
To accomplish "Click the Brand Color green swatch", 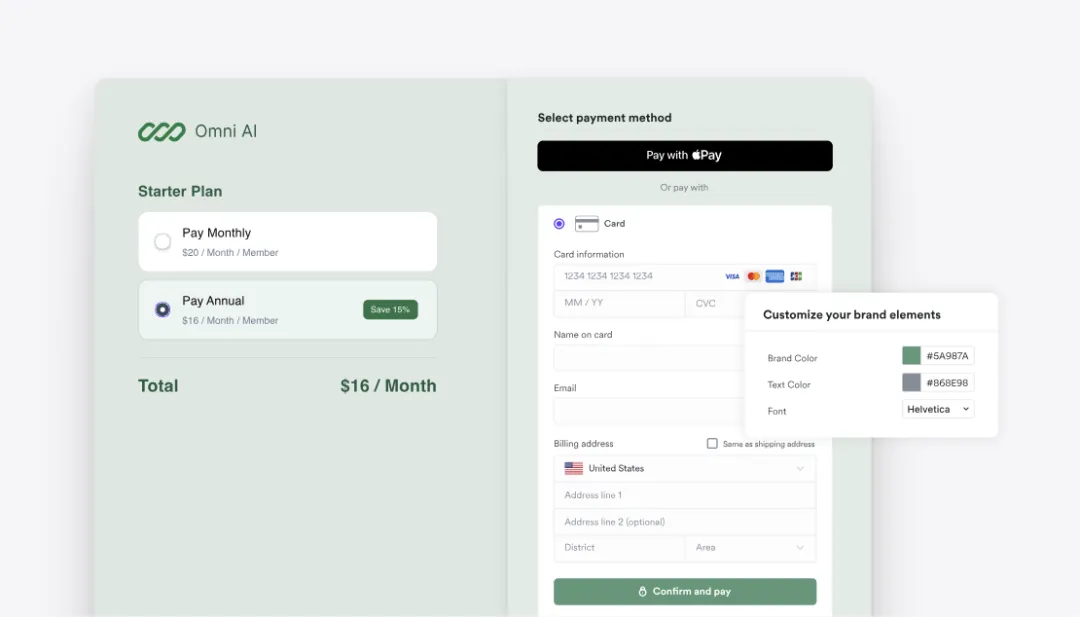I will (911, 355).
